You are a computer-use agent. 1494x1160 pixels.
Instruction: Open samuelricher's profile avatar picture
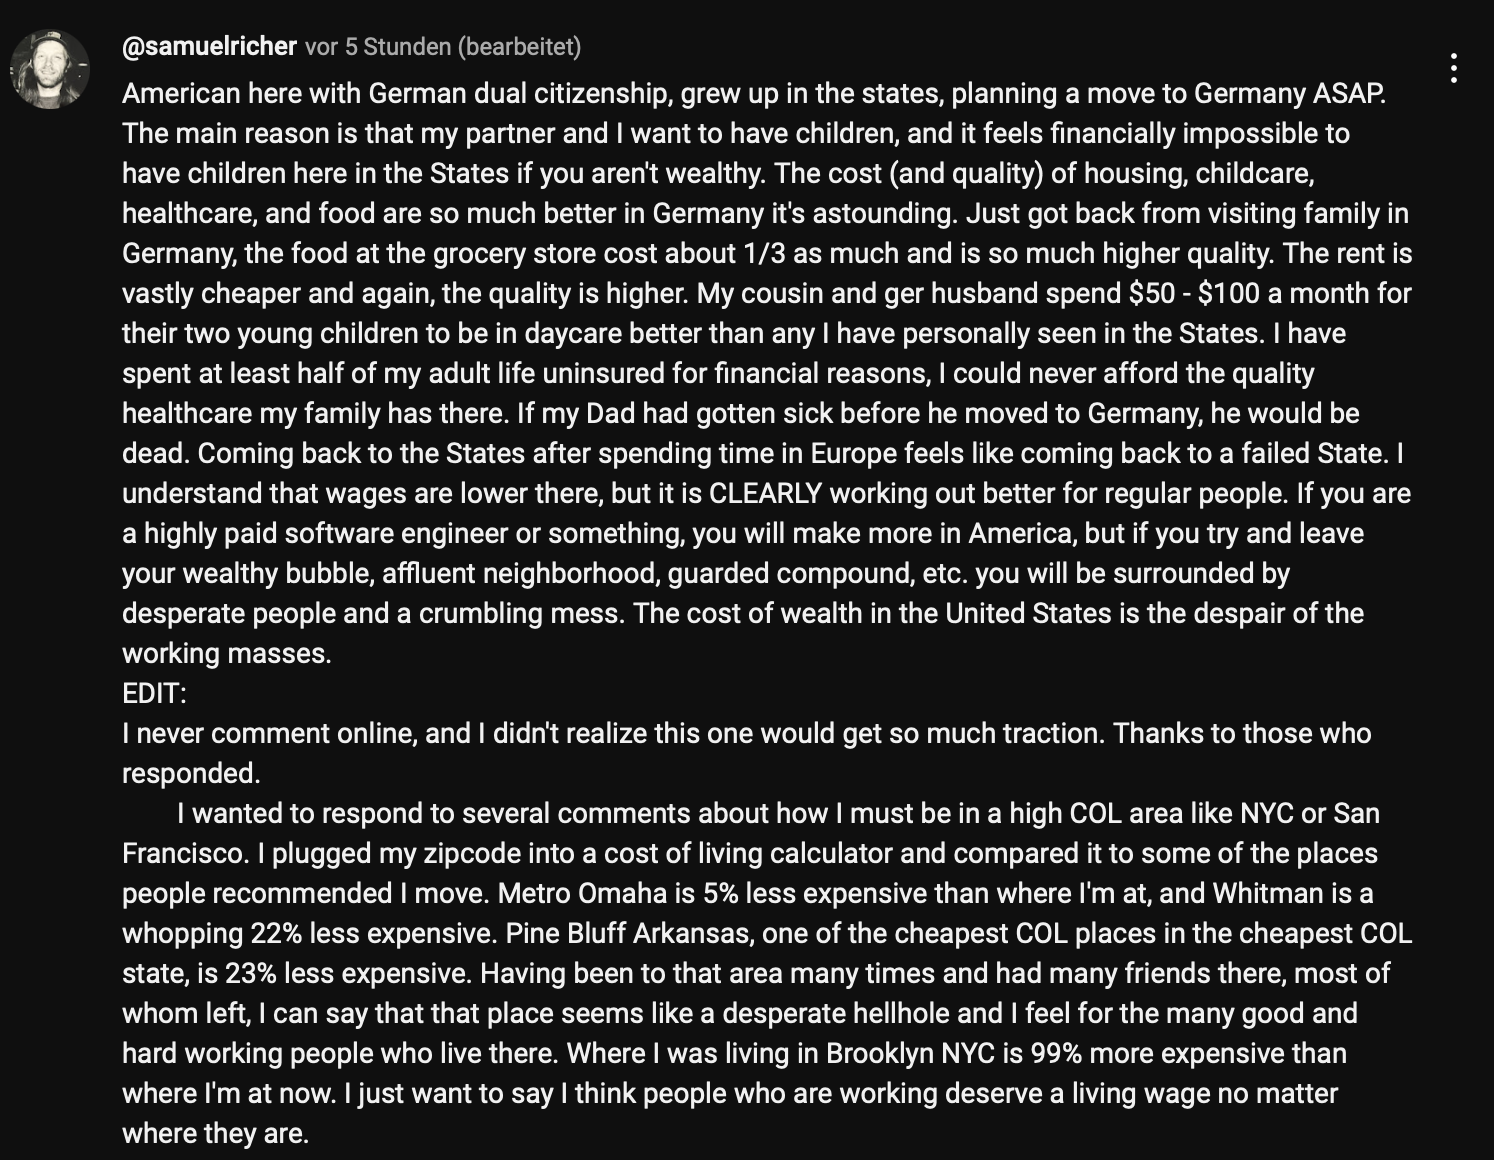(x=49, y=69)
